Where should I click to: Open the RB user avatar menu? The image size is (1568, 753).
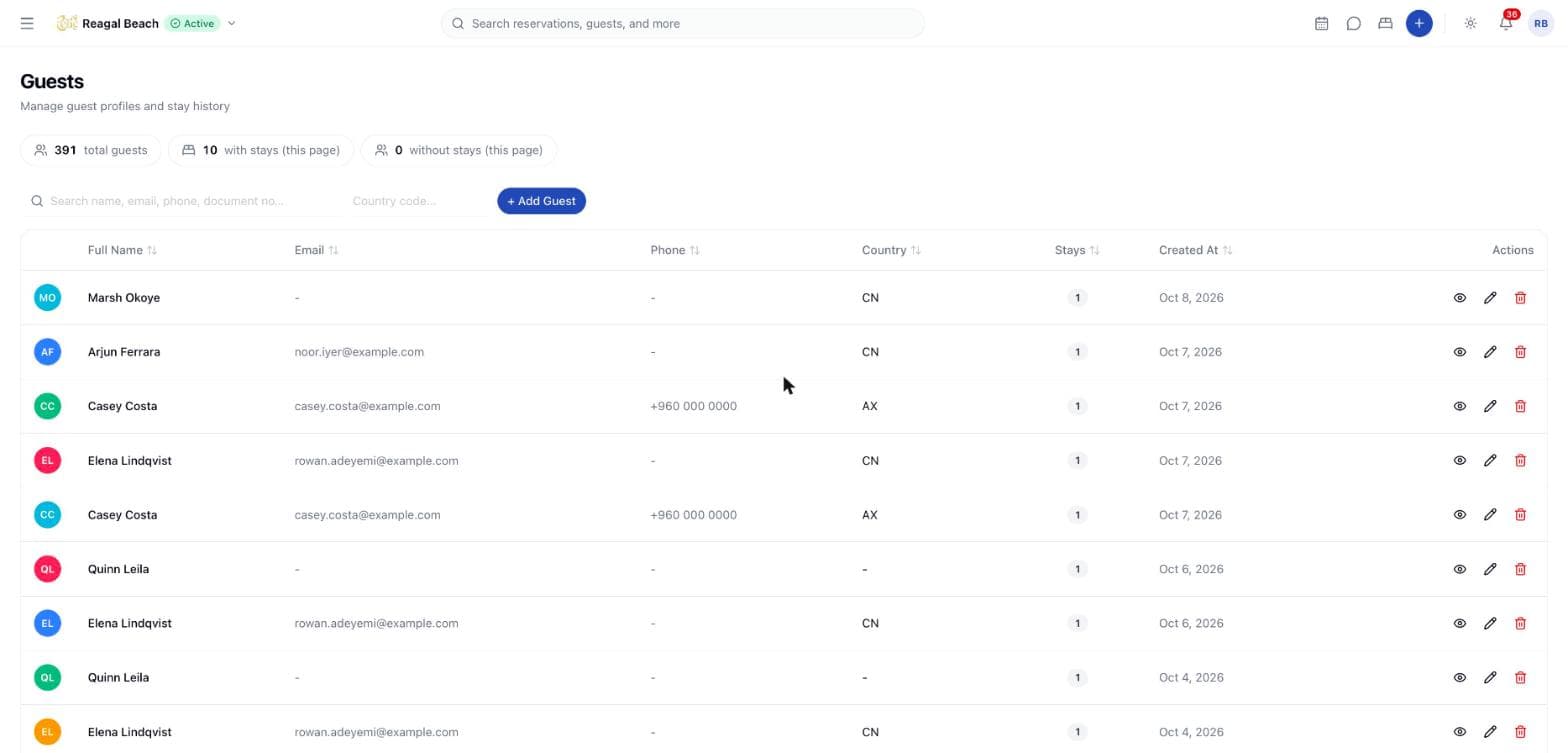tap(1540, 23)
